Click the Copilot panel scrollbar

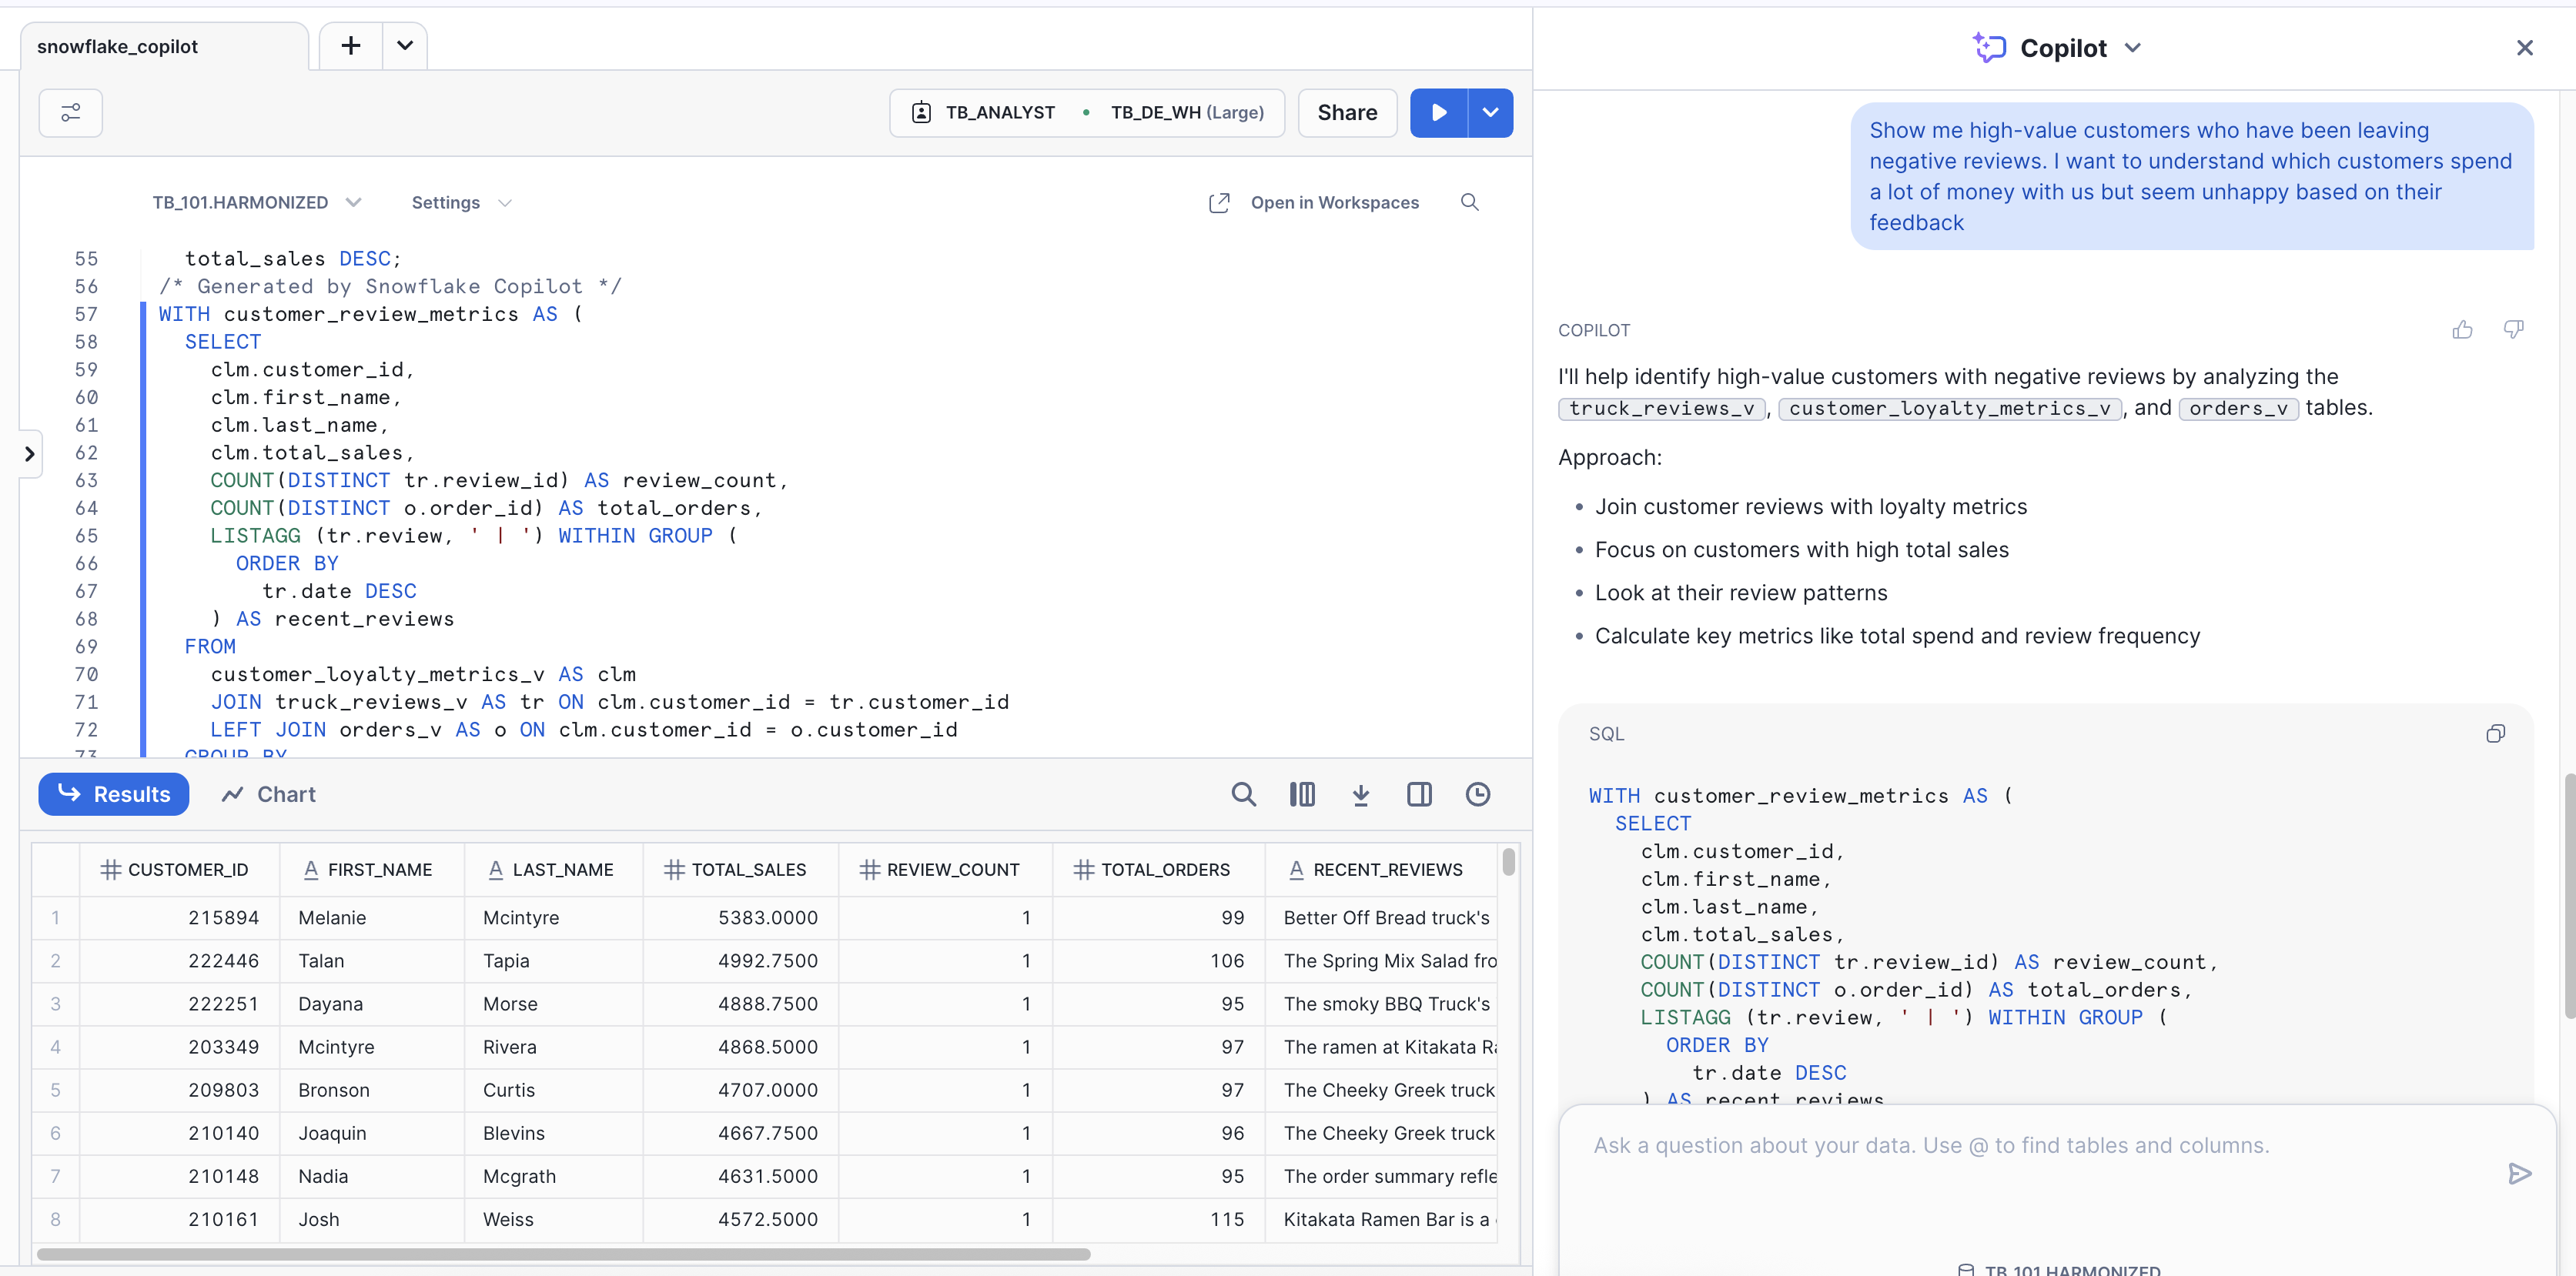[2569, 895]
